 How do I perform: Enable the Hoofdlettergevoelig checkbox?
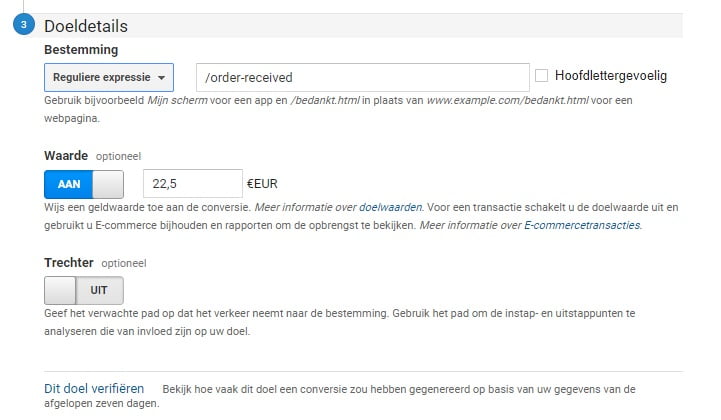click(x=542, y=75)
